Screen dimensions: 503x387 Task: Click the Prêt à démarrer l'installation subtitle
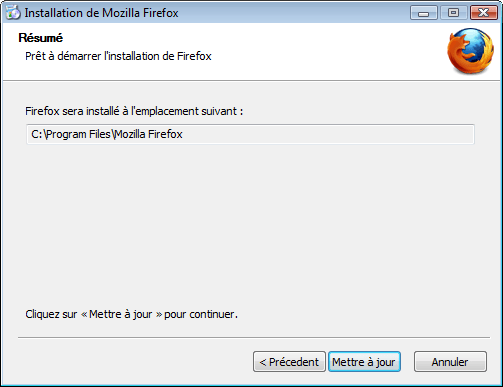(x=118, y=56)
